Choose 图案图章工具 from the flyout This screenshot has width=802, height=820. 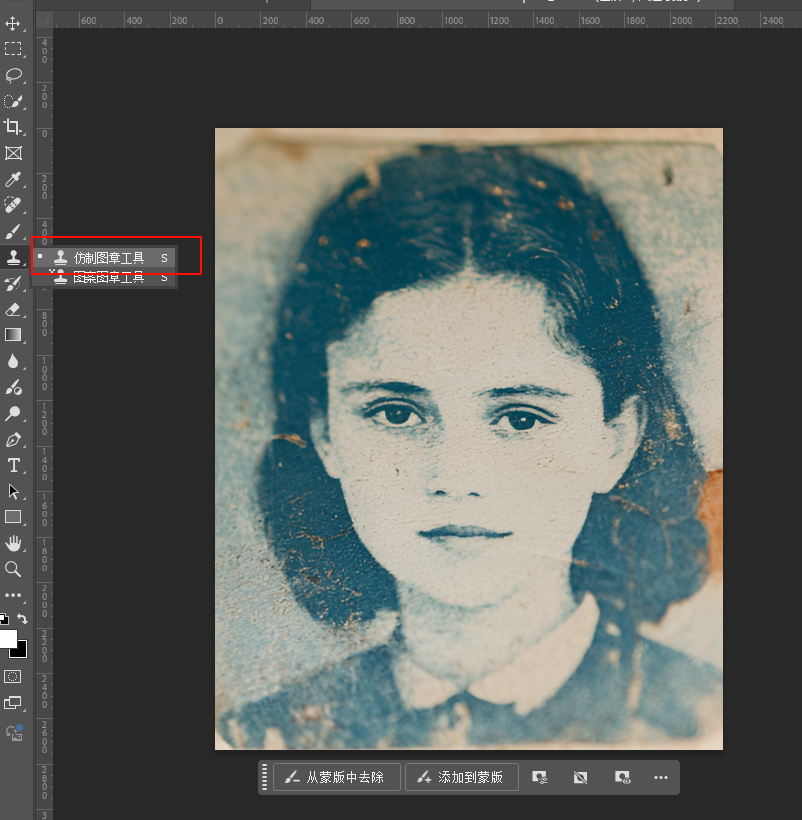(108, 278)
